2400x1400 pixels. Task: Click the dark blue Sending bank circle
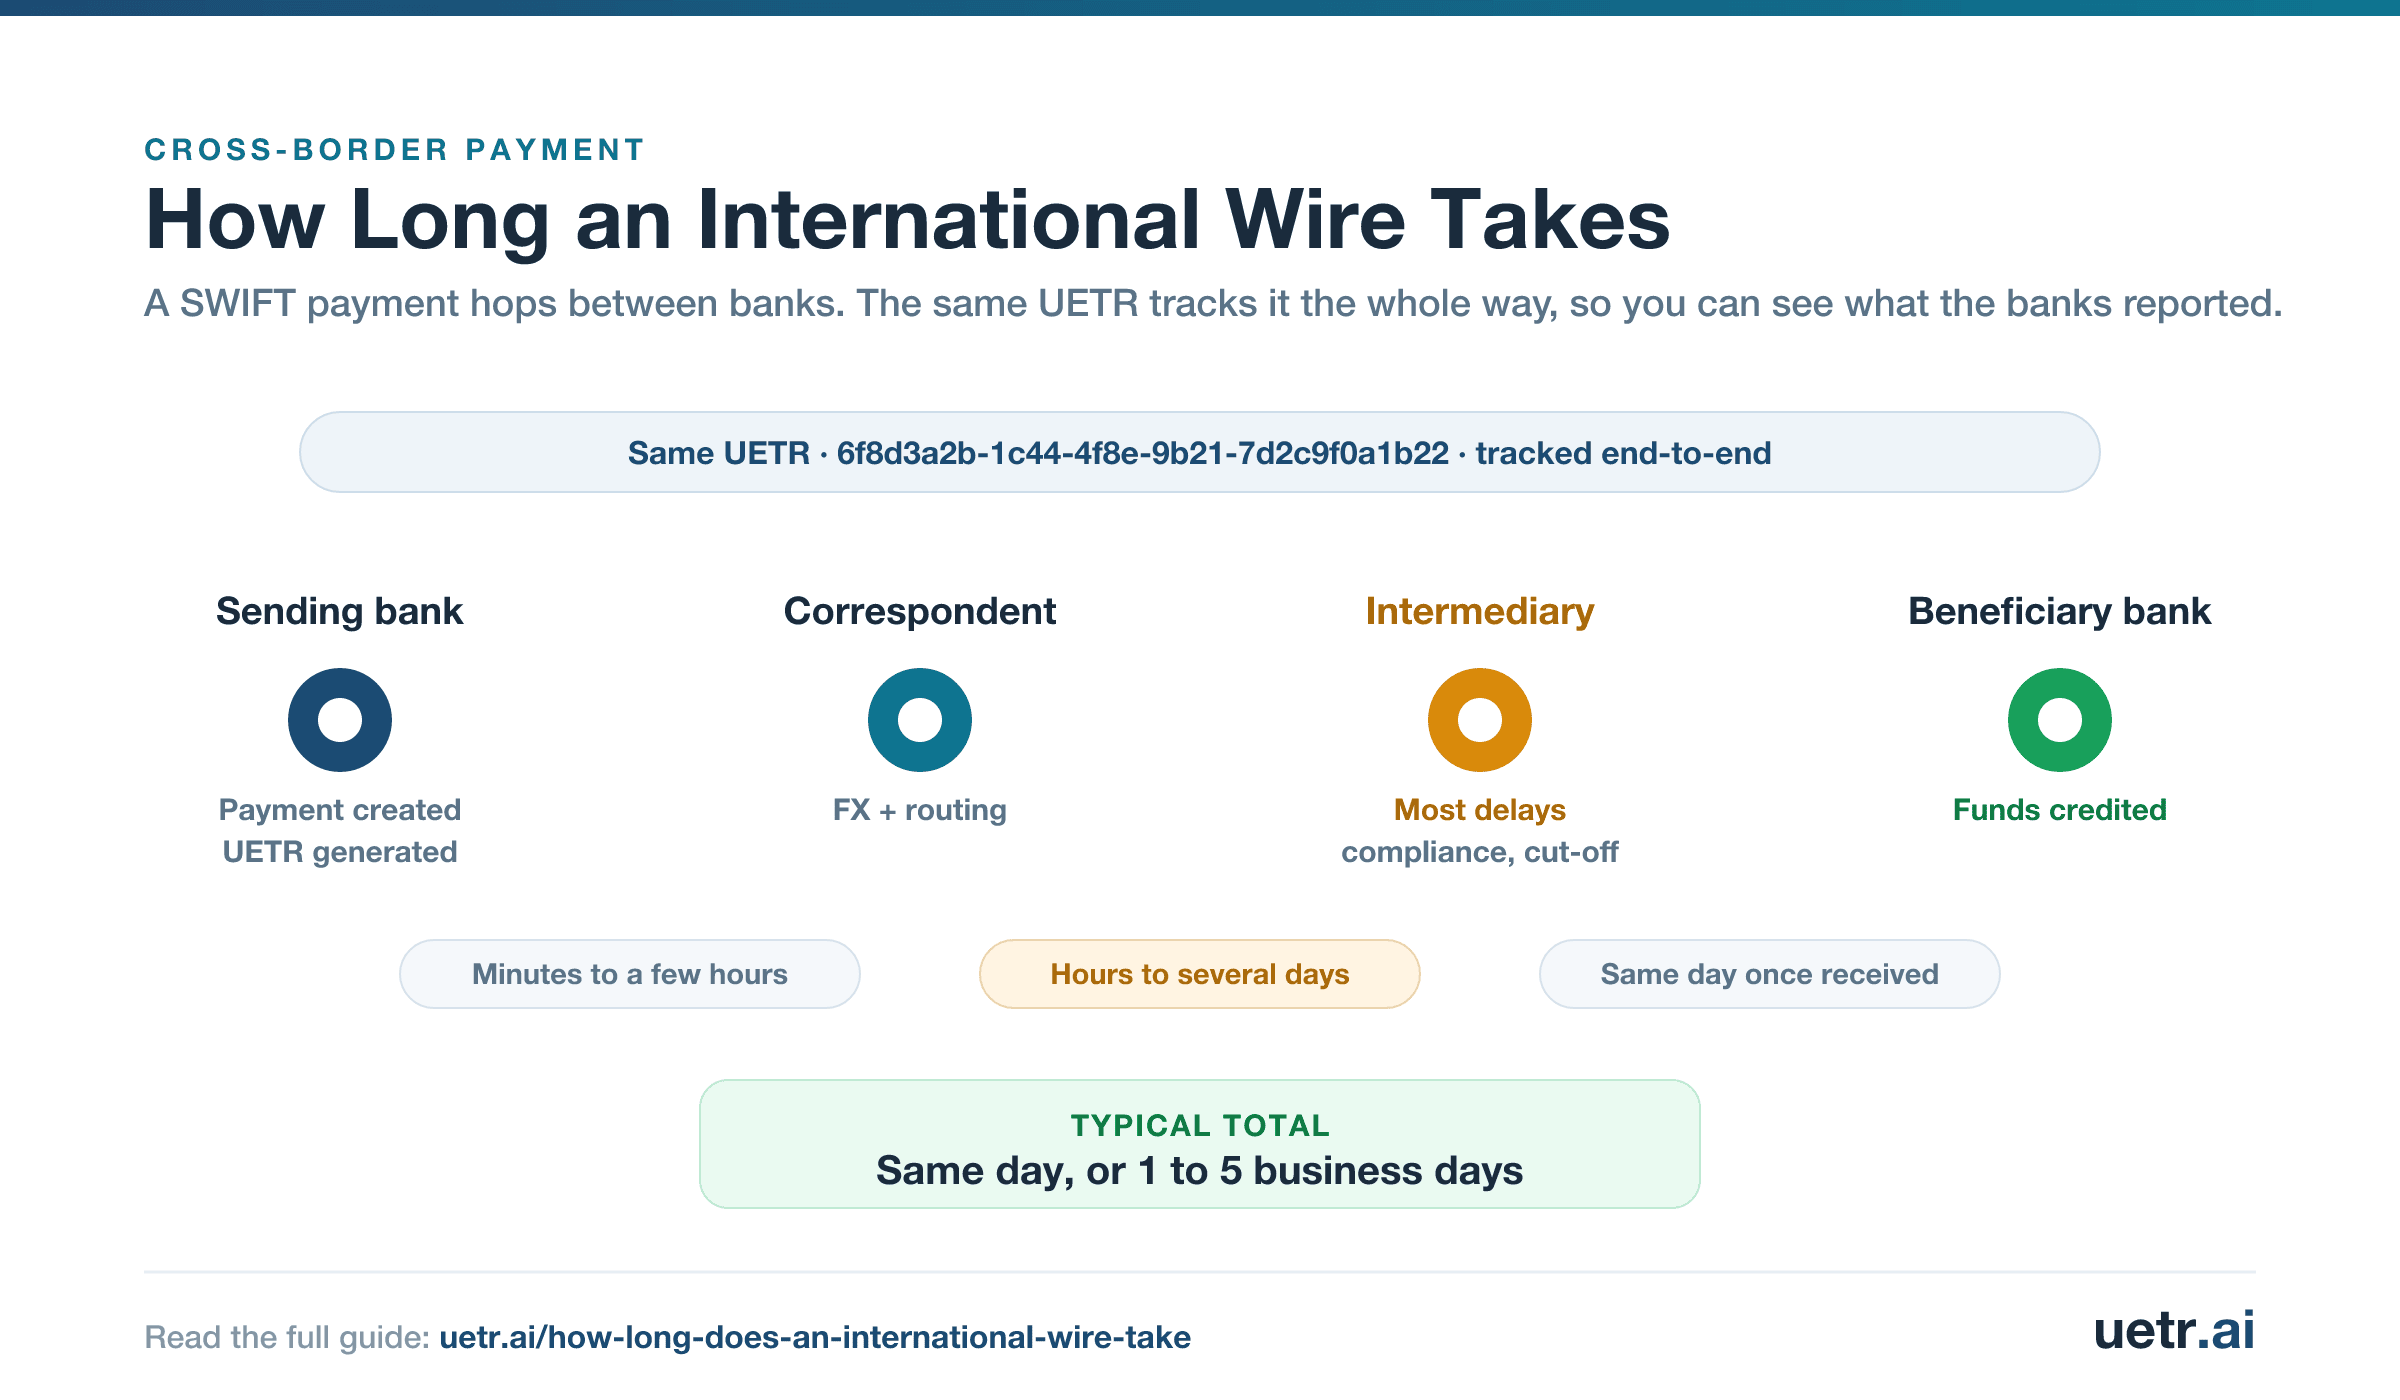point(340,720)
